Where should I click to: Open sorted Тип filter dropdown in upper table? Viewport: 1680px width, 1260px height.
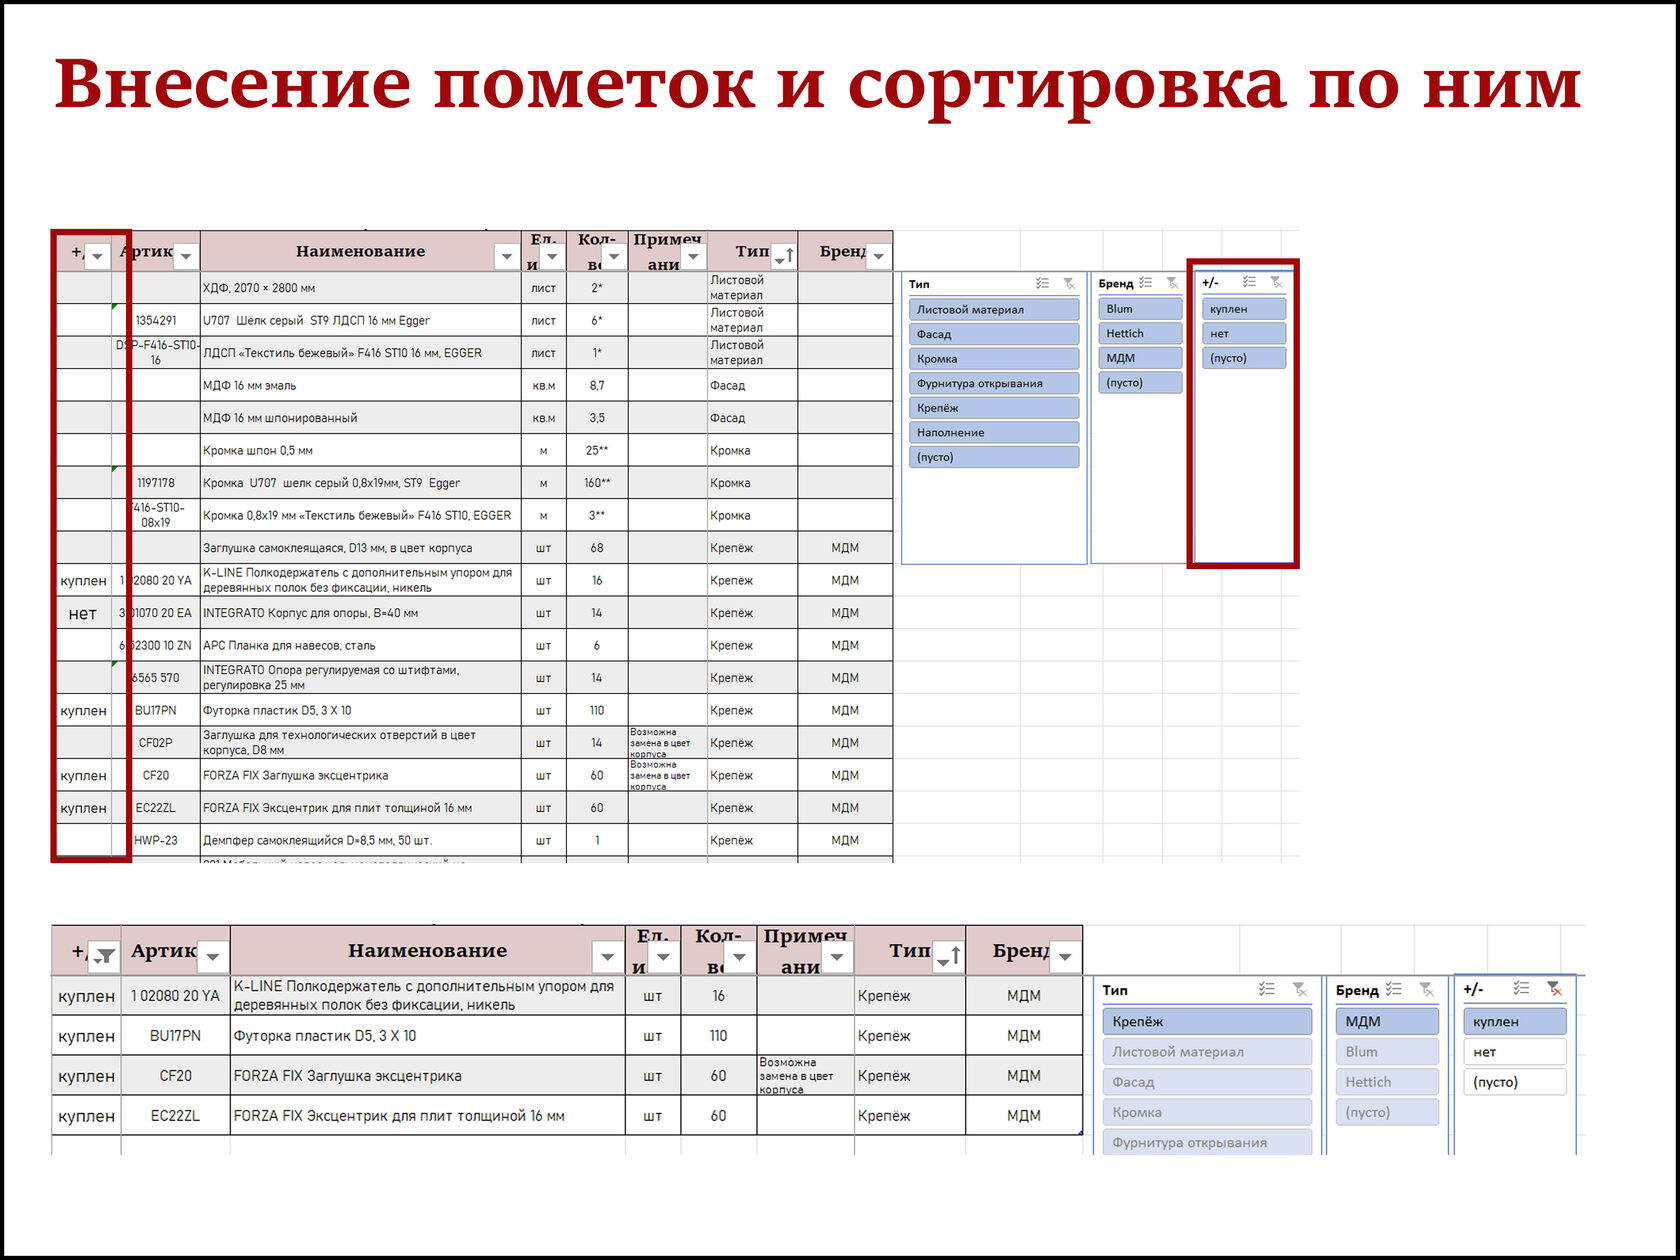point(784,256)
